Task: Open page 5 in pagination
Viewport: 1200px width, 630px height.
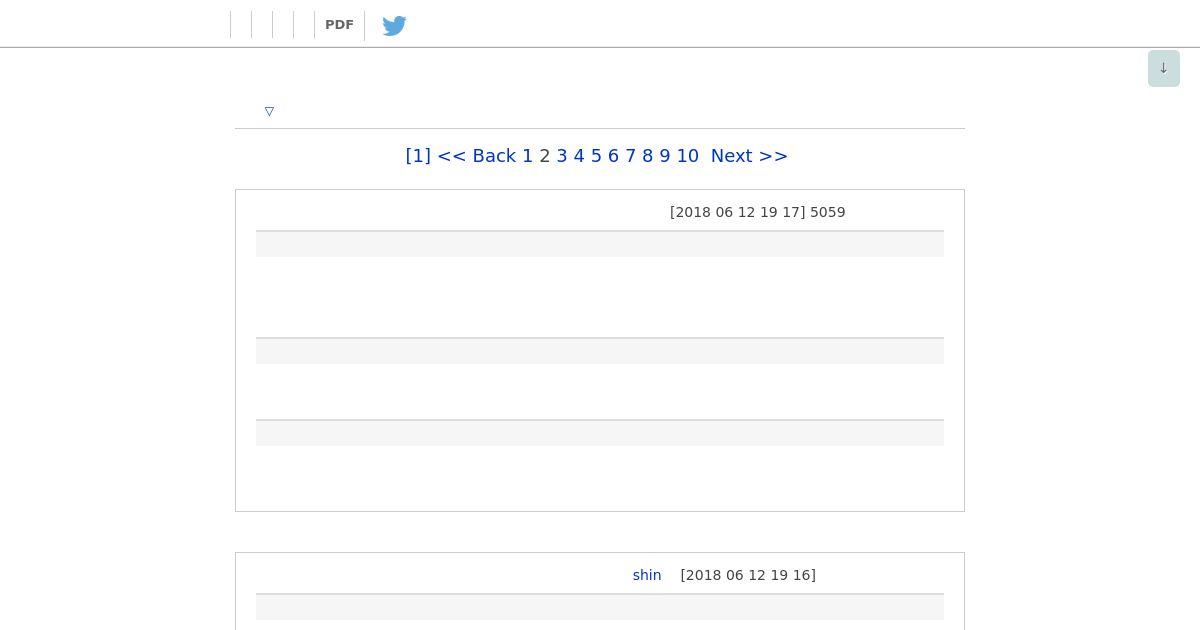Action: tap(596, 156)
